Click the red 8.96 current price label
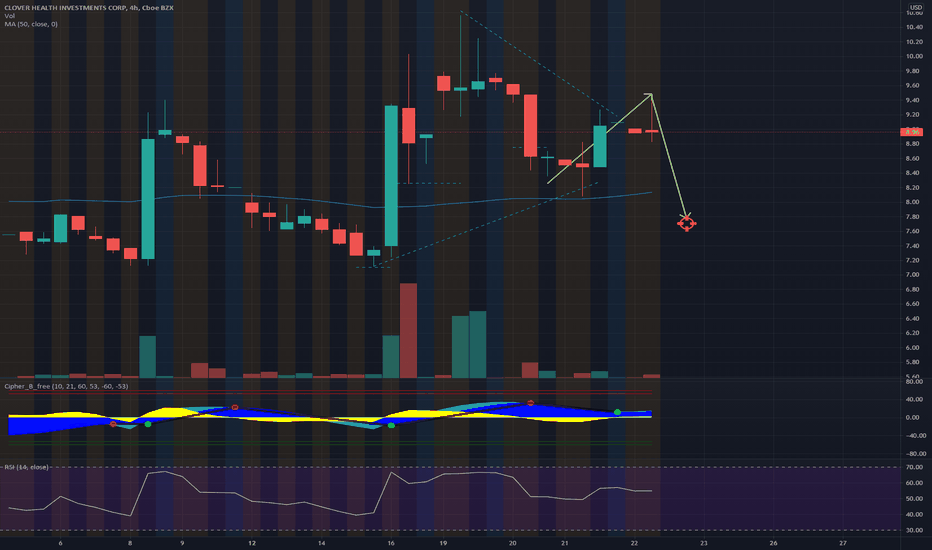 (x=912, y=132)
